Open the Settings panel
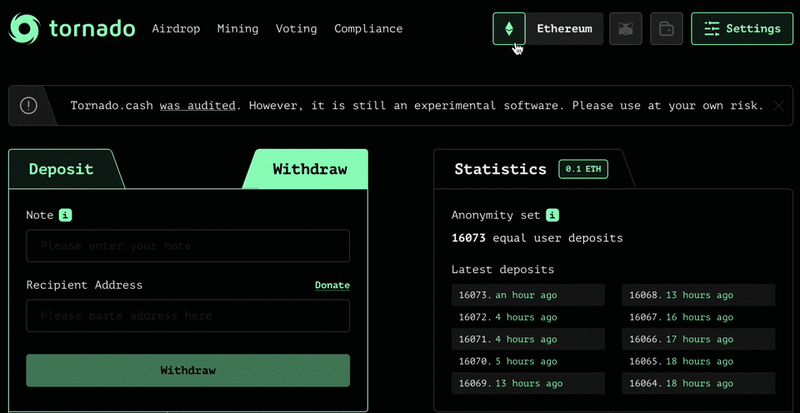The height and width of the screenshot is (413, 800). (741, 29)
